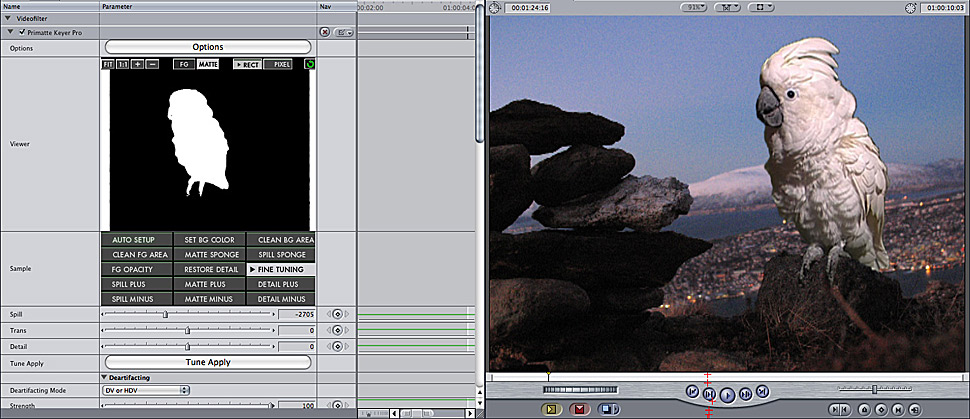Collapse the Videofilter disclosure triangle
970x419 pixels.
pos(8,19)
